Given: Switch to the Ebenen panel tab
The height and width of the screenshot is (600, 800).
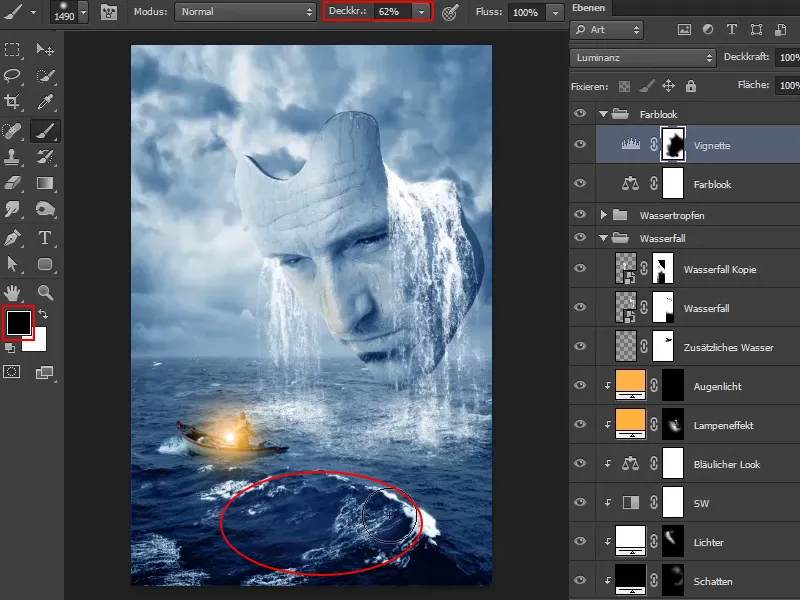Looking at the screenshot, I should pyautogui.click(x=589, y=8).
